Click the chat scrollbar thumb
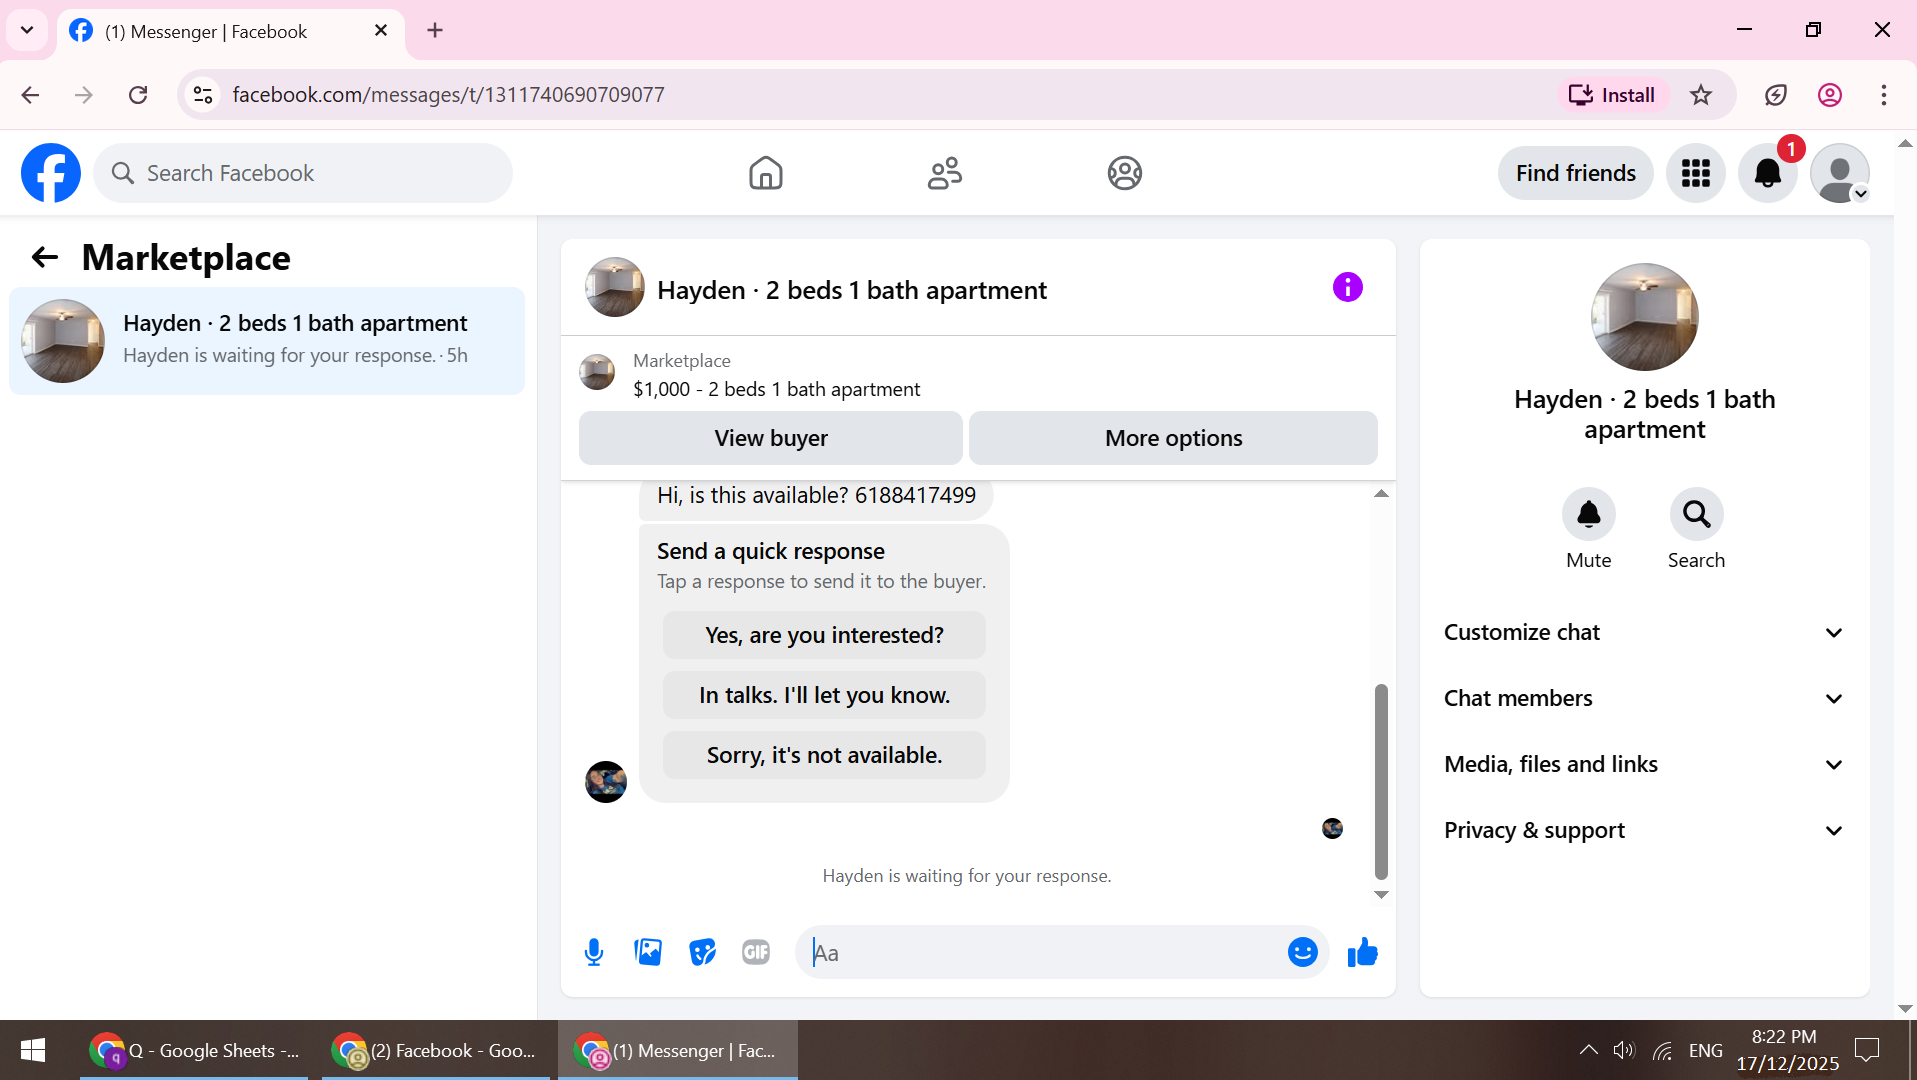The width and height of the screenshot is (1917, 1080). [1381, 781]
